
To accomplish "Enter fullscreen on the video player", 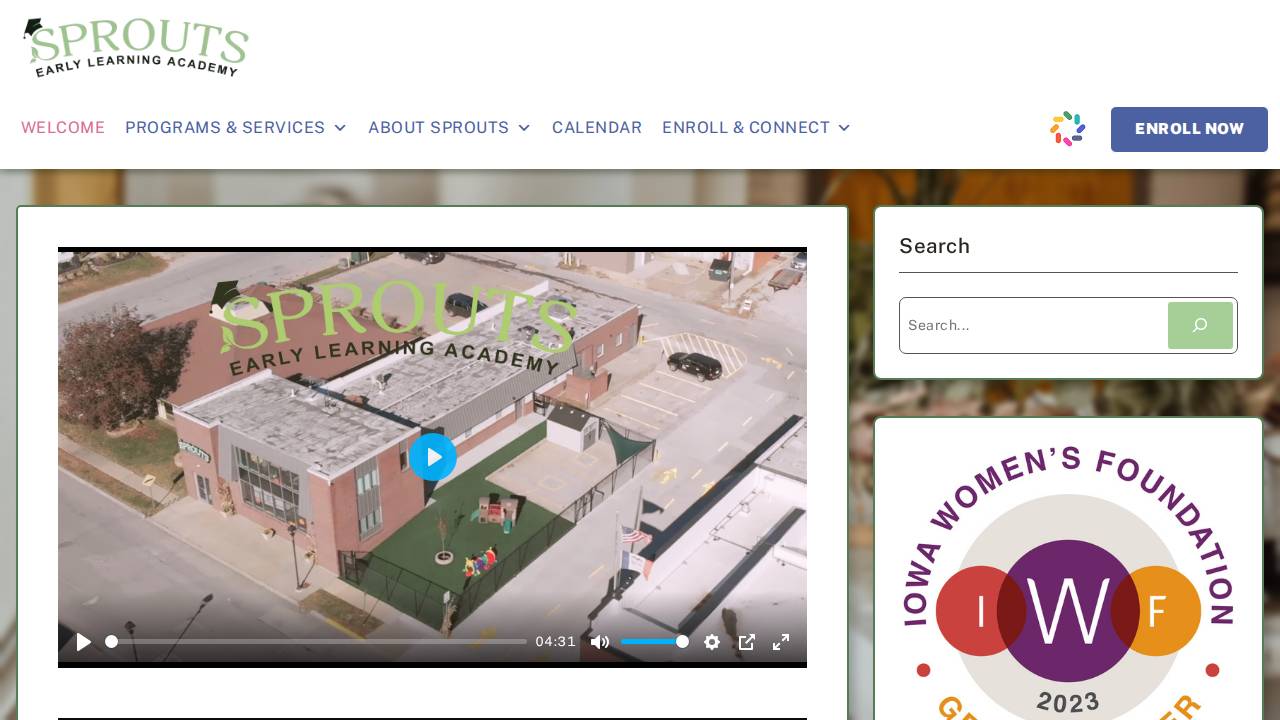I will (781, 642).
